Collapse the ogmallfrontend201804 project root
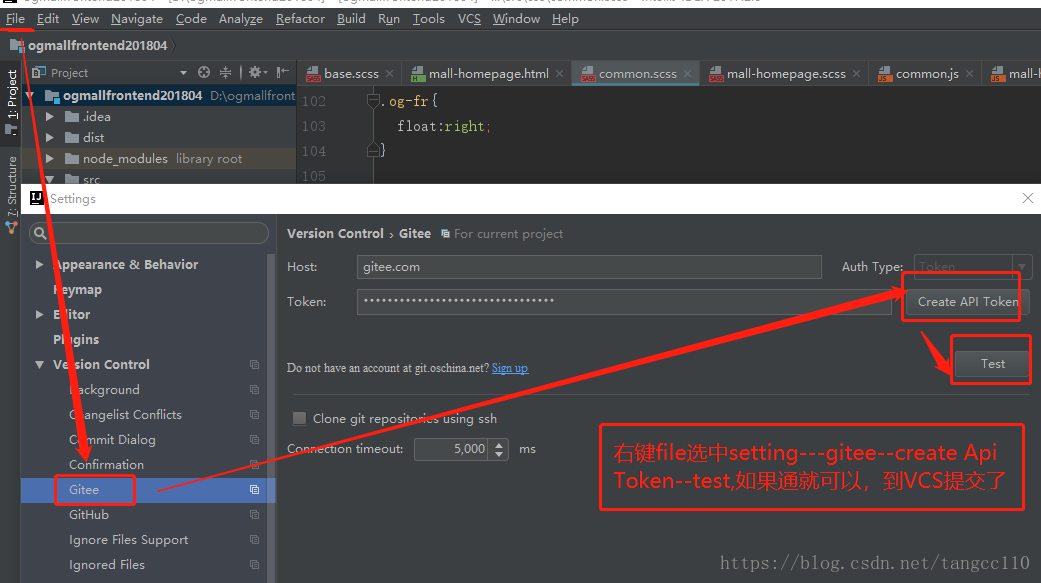The height and width of the screenshot is (583, 1041). coord(30,96)
